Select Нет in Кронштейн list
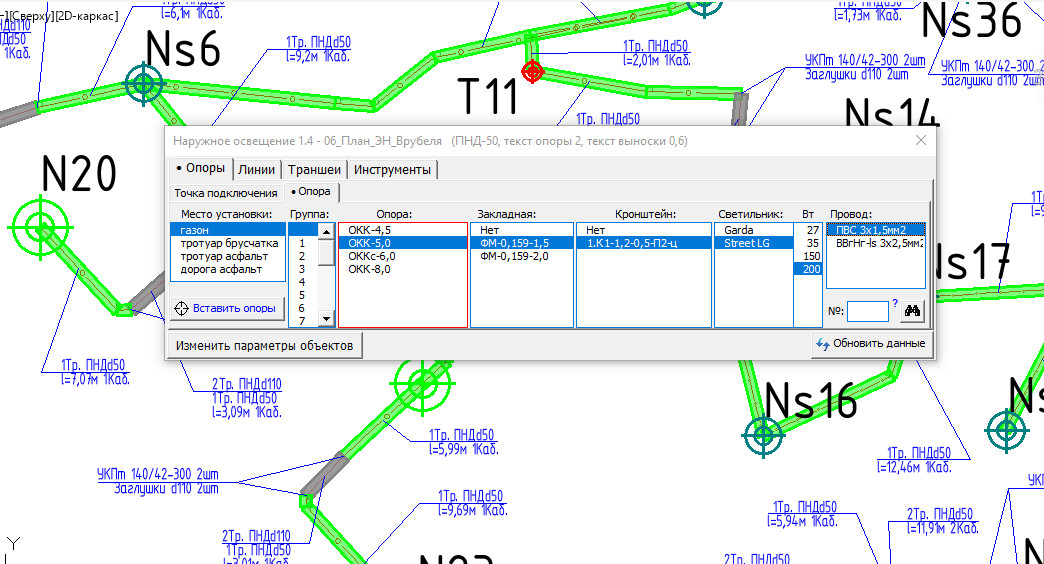This screenshot has width=1044, height=564. (x=643, y=230)
